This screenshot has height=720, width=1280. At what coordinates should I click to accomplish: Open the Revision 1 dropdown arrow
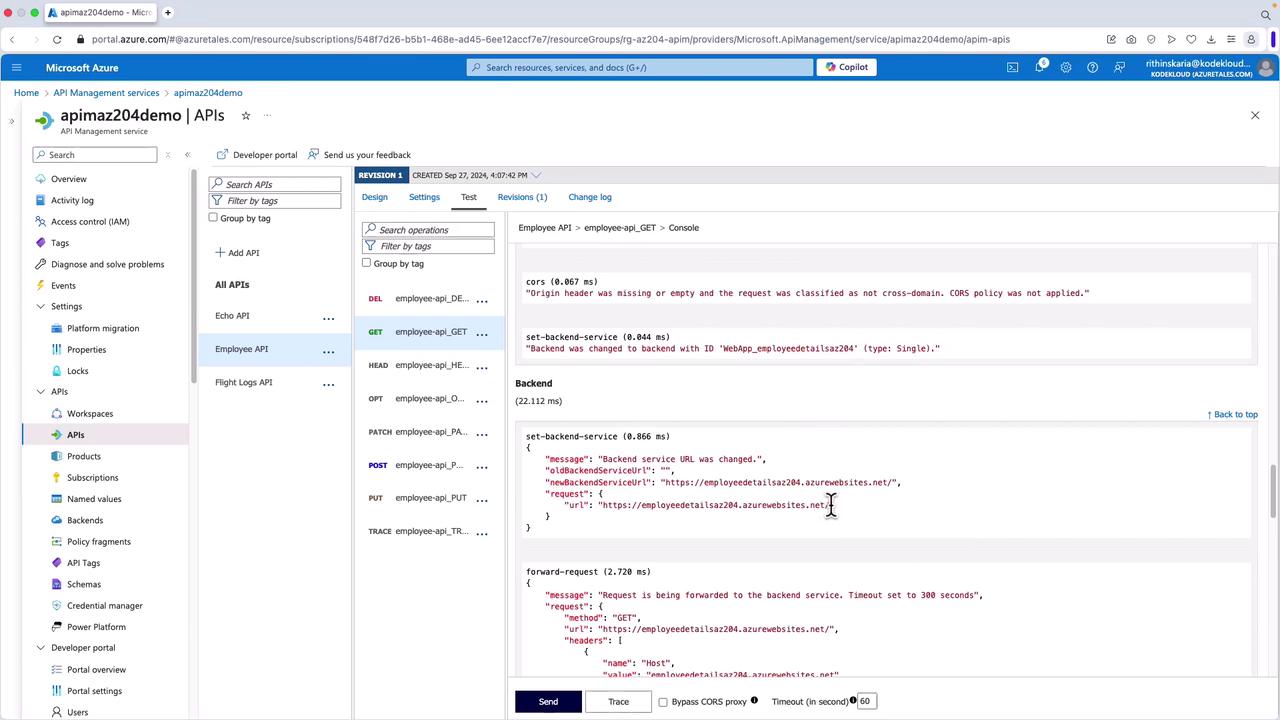click(537, 175)
